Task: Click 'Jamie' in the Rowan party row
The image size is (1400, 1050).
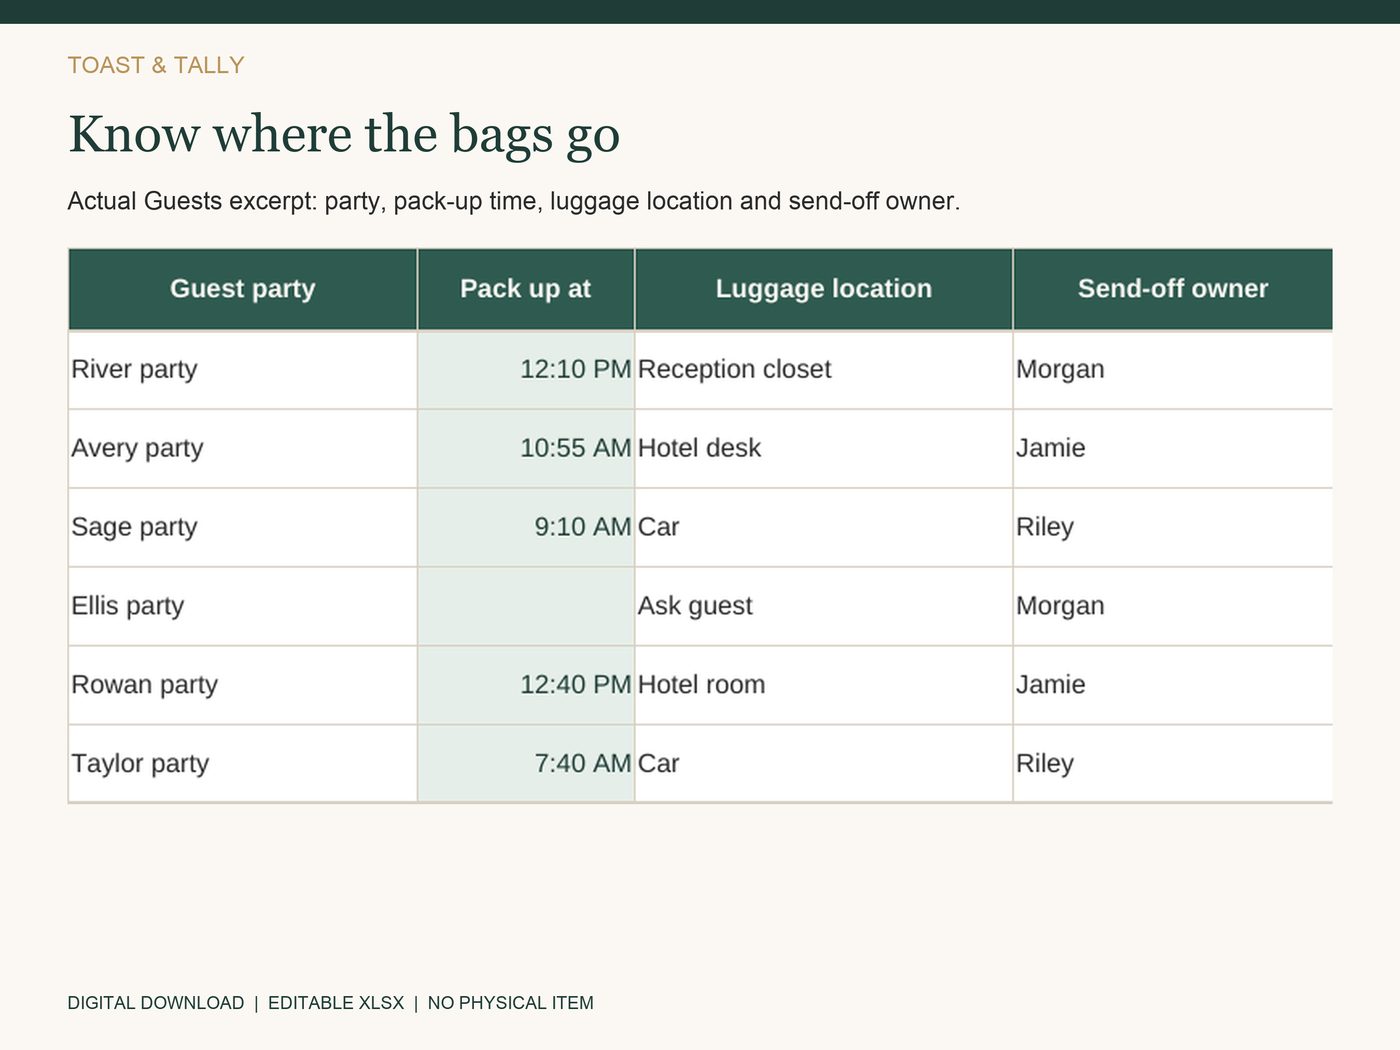Action: point(1173,686)
